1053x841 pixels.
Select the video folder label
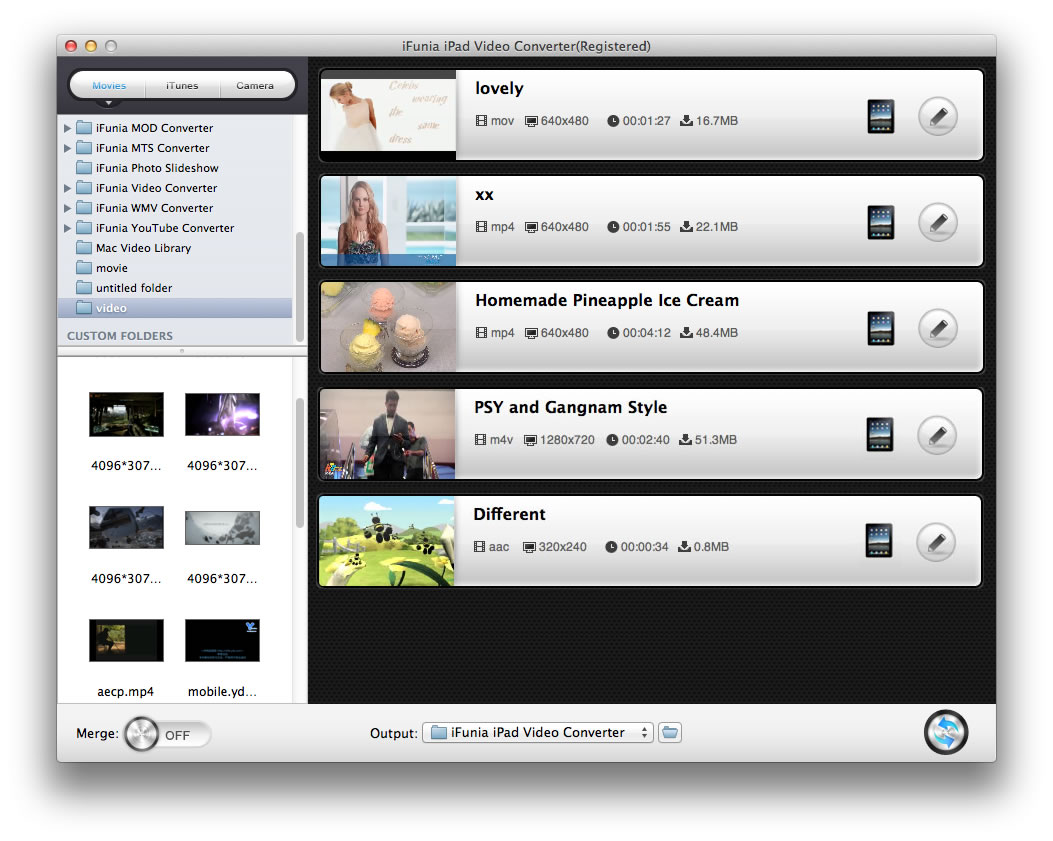tap(111, 308)
